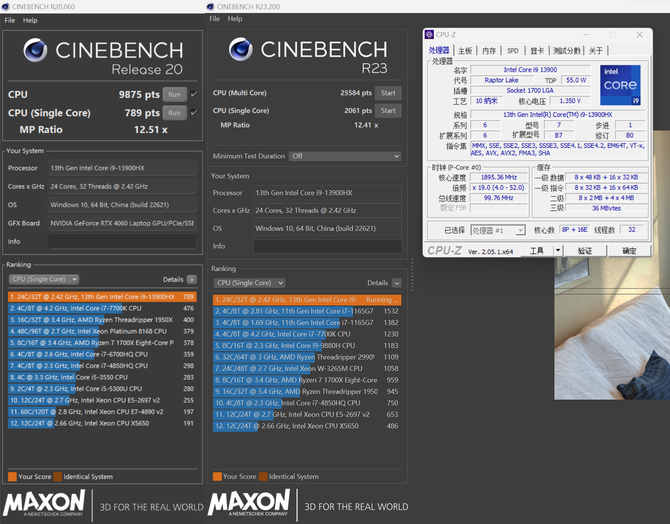Switch to the 关于 tab in CPU-Z
The width and height of the screenshot is (670, 524).
(596, 50)
